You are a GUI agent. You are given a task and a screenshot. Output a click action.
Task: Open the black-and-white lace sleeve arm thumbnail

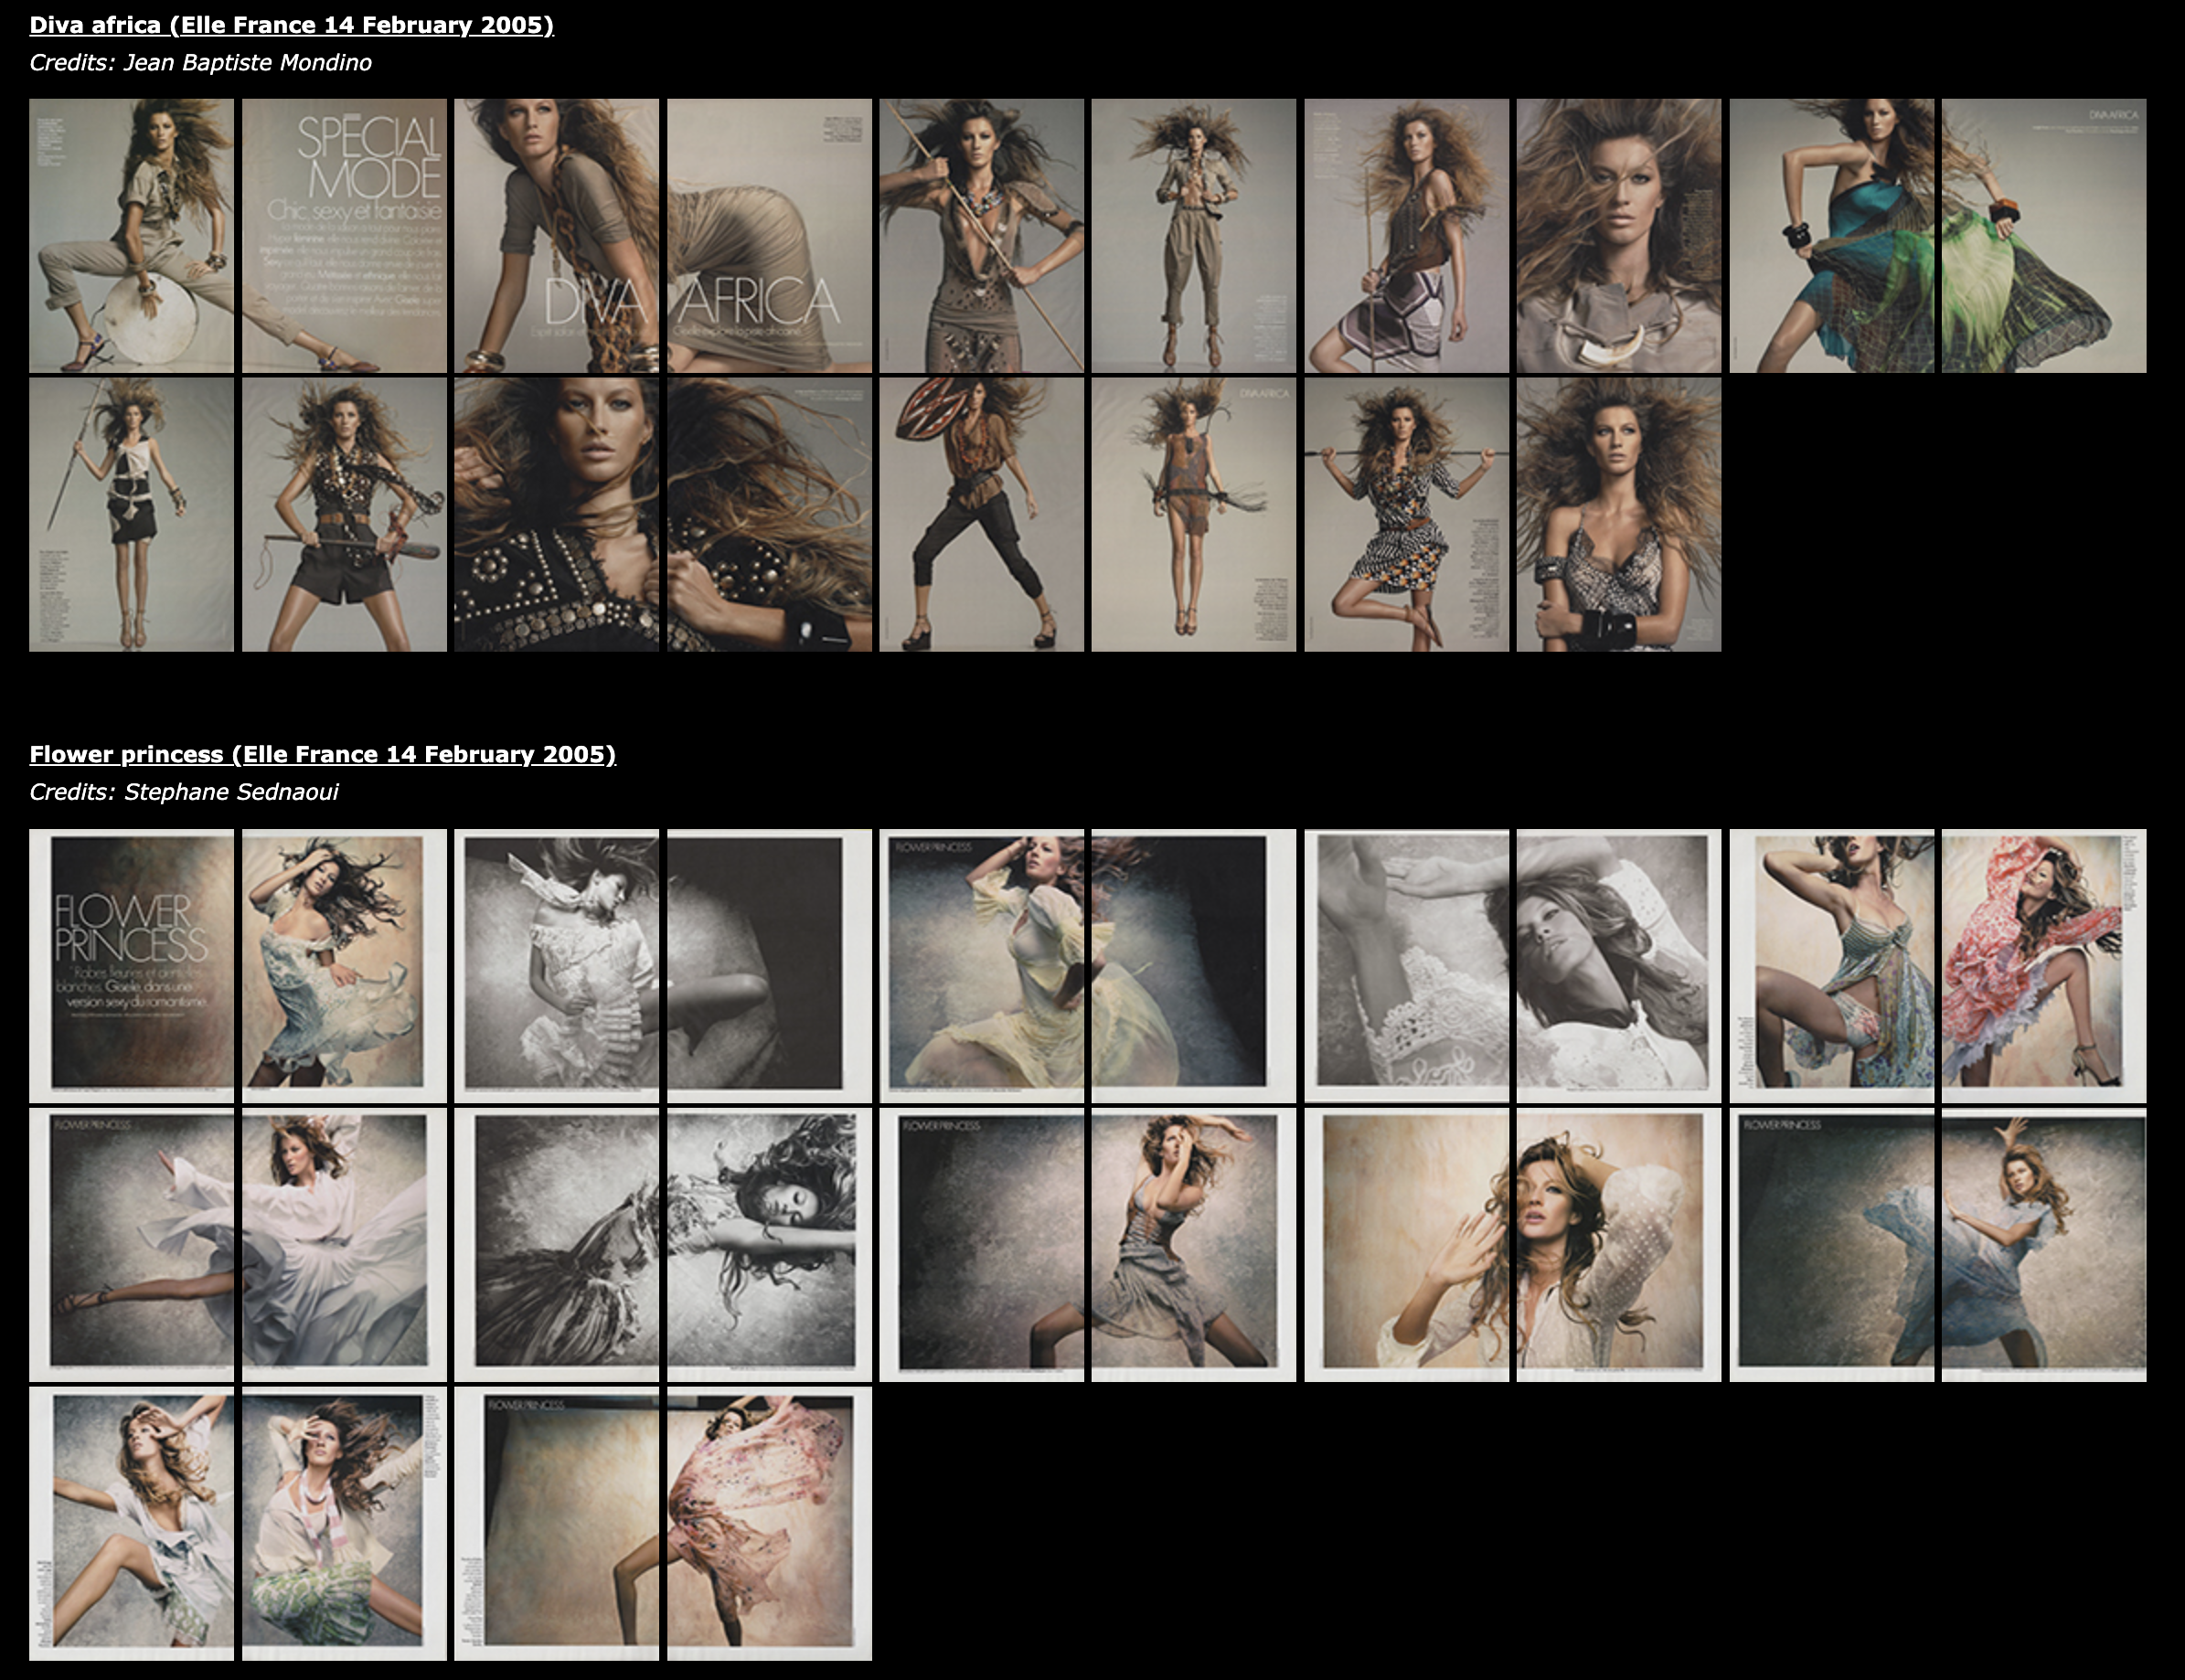click(x=1406, y=965)
